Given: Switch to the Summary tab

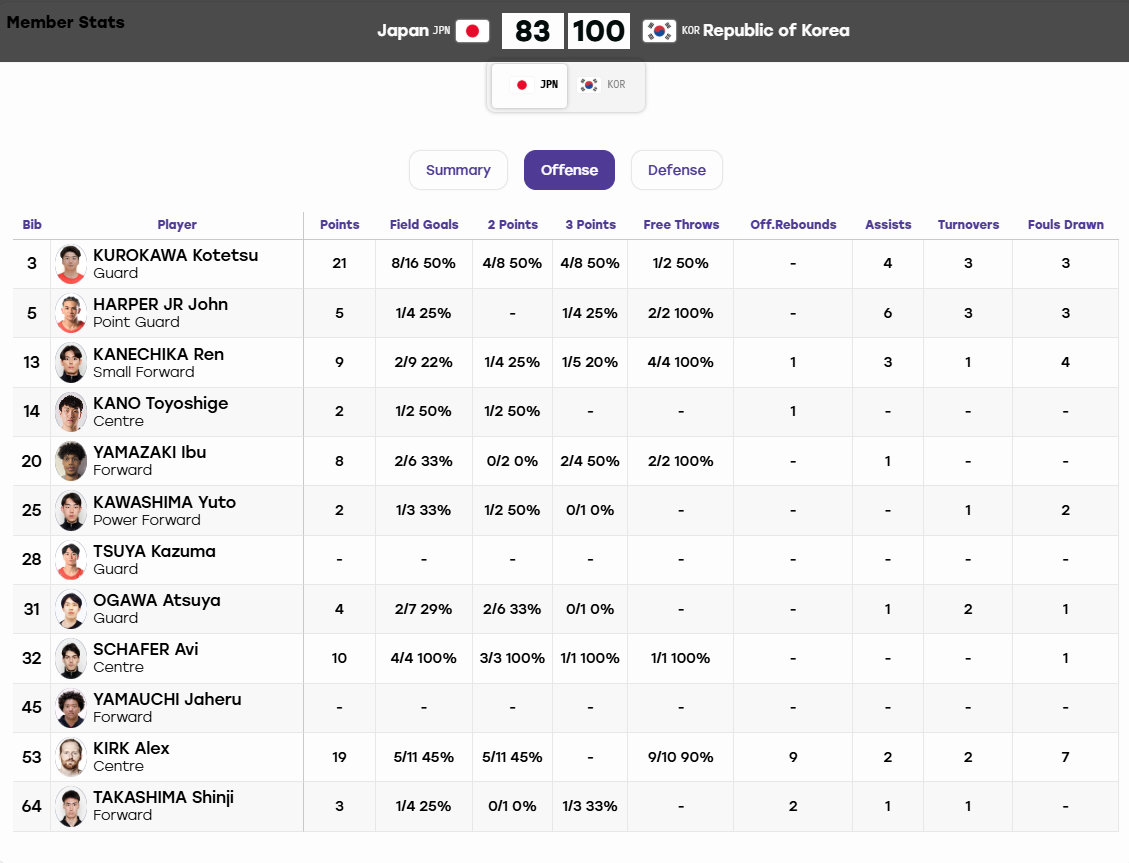Looking at the screenshot, I should pos(458,170).
